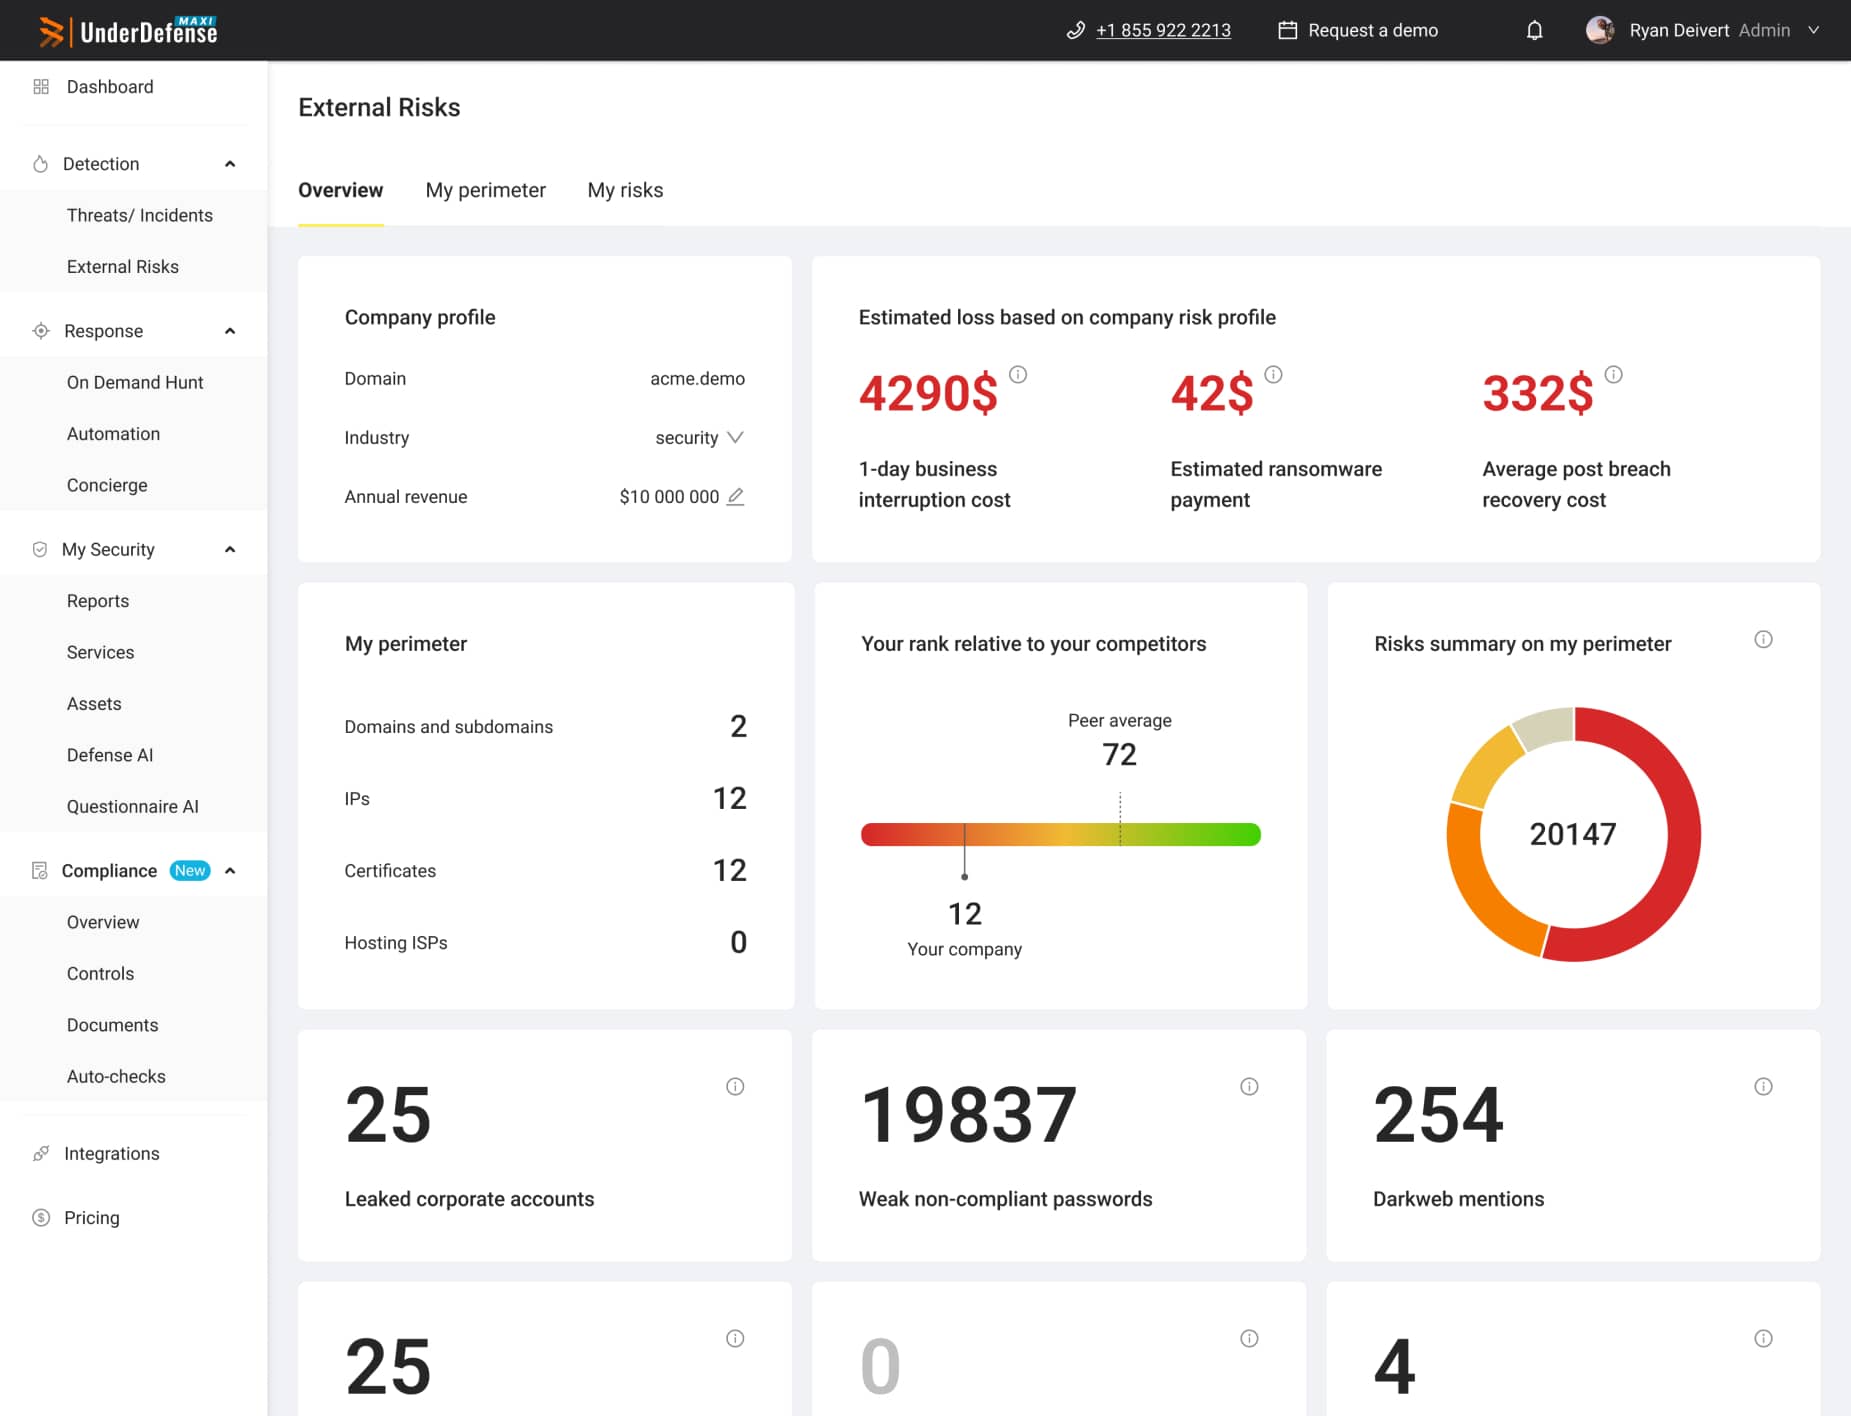Switch to the My risks tab

click(625, 190)
